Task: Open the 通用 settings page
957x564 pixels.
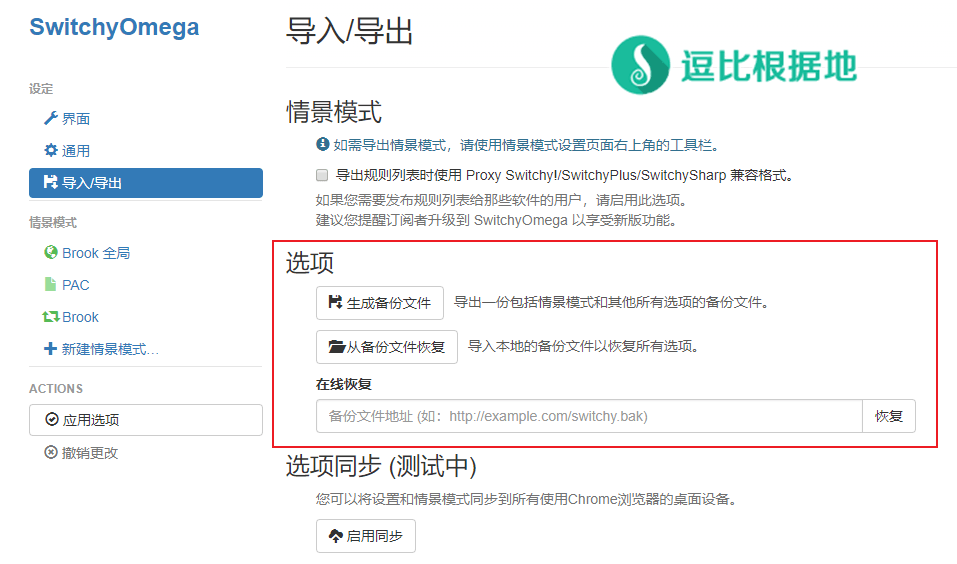Action: pyautogui.click(x=76, y=151)
